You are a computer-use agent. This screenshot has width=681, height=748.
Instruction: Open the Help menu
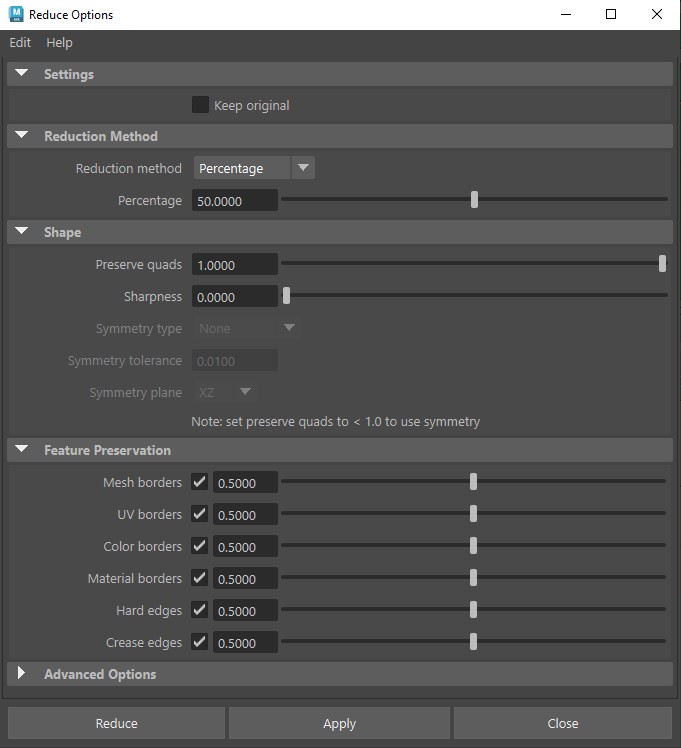coord(59,43)
